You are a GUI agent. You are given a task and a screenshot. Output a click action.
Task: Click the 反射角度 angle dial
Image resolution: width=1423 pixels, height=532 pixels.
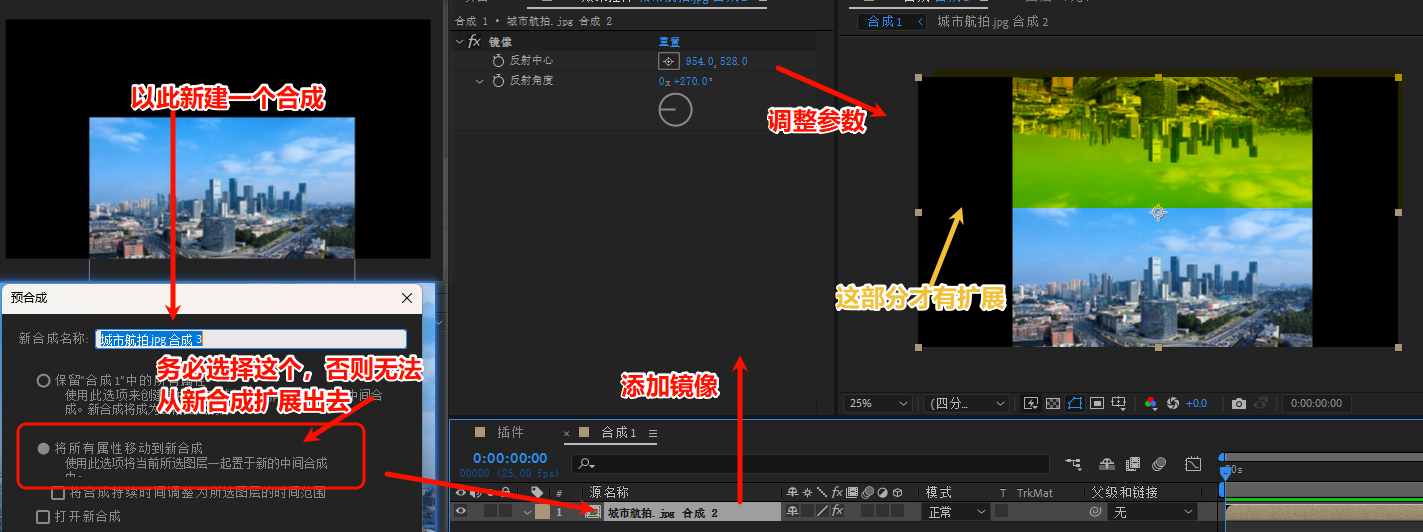point(675,109)
